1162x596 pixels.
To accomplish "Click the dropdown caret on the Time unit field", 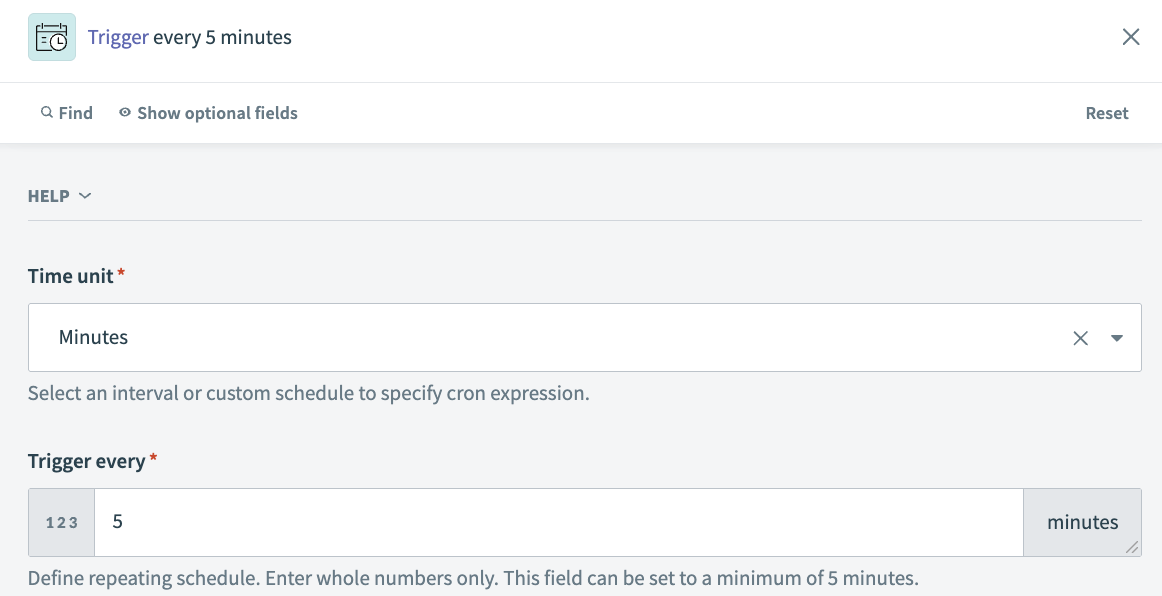I will [x=1117, y=338].
